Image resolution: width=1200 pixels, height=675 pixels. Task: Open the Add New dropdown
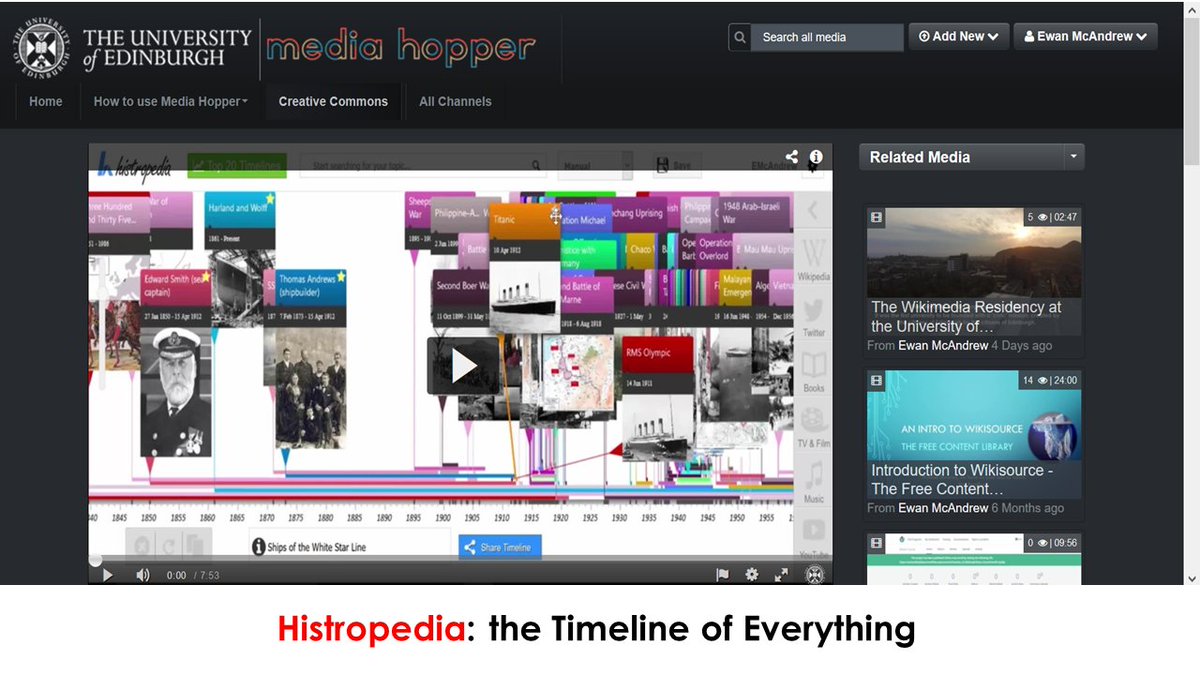(x=958, y=36)
